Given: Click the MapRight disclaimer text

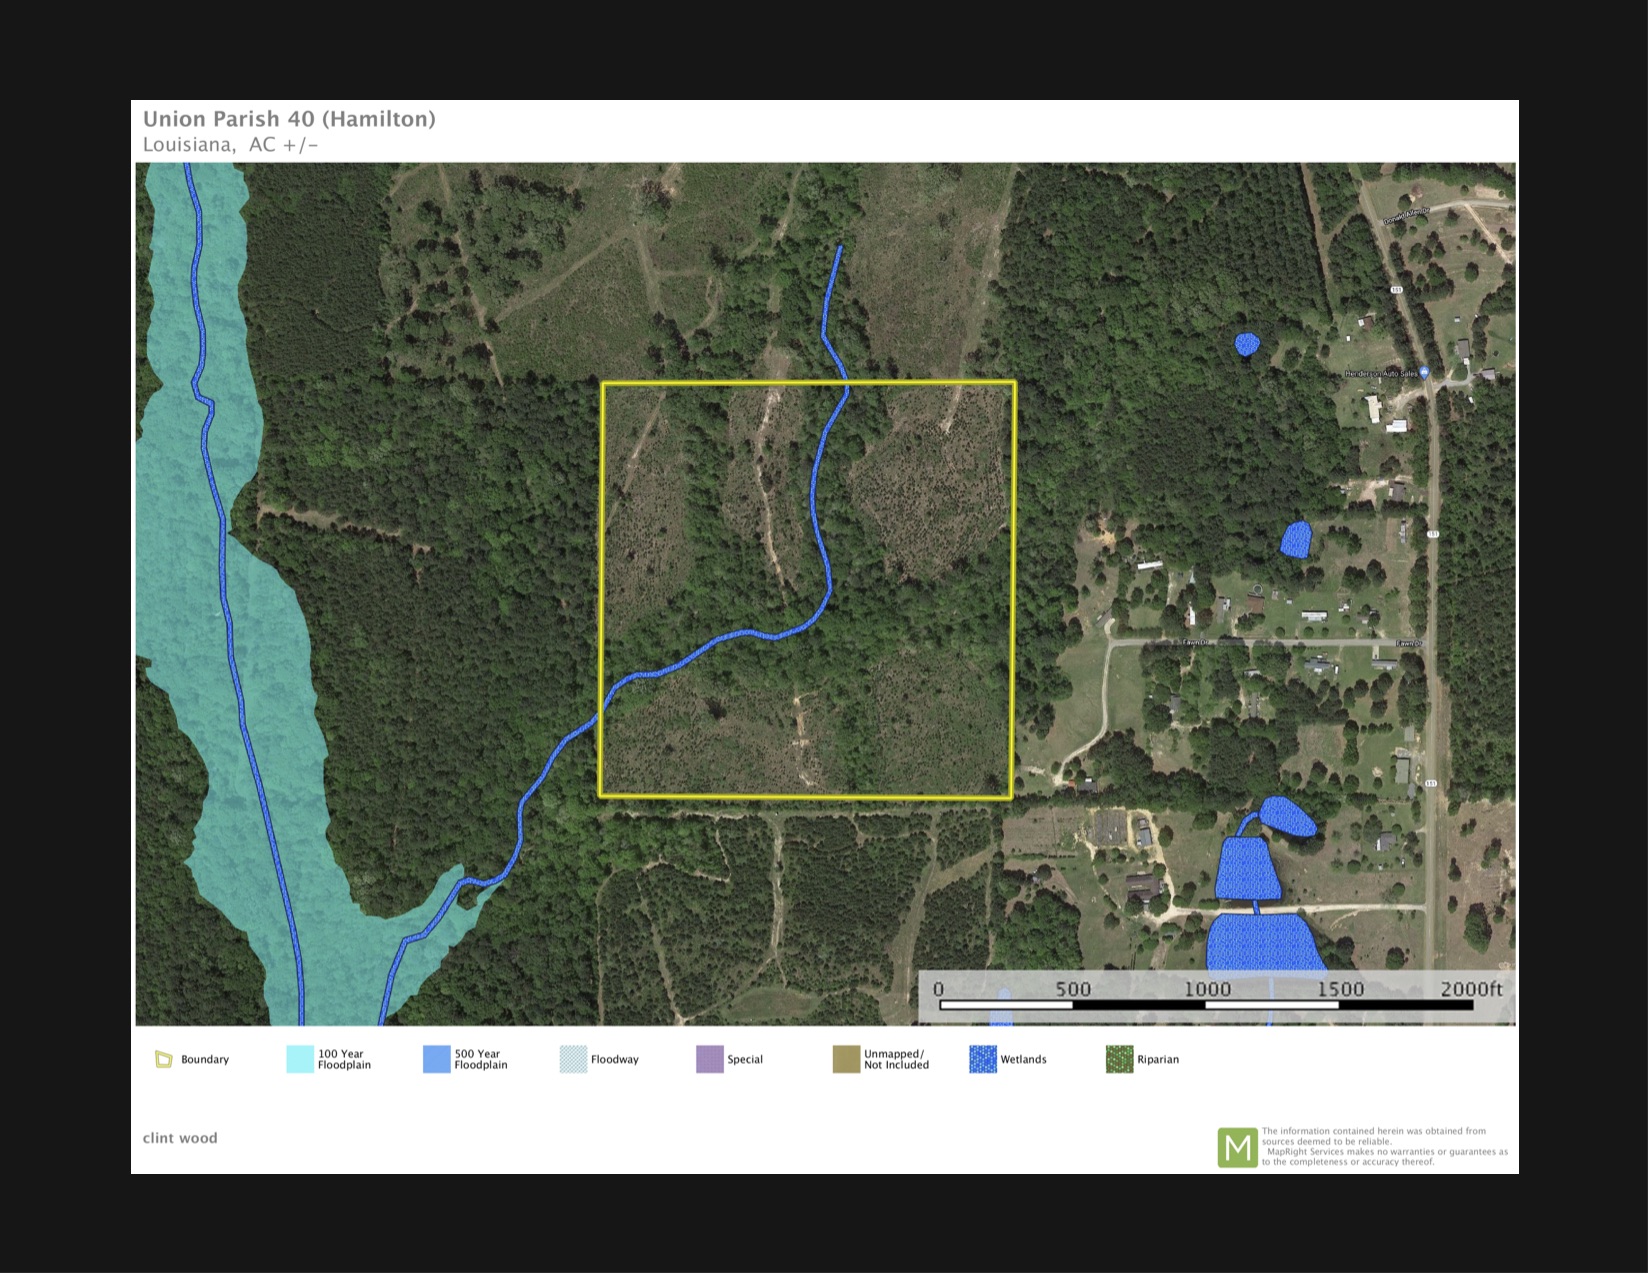Looking at the screenshot, I should click(1384, 1147).
